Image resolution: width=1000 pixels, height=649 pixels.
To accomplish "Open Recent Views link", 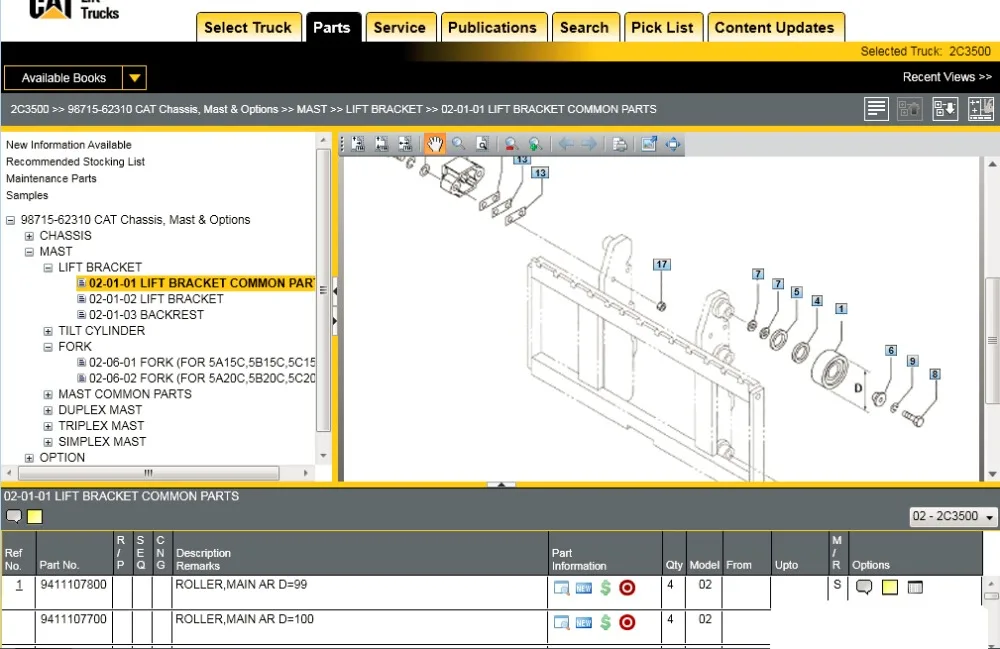I will tap(947, 77).
